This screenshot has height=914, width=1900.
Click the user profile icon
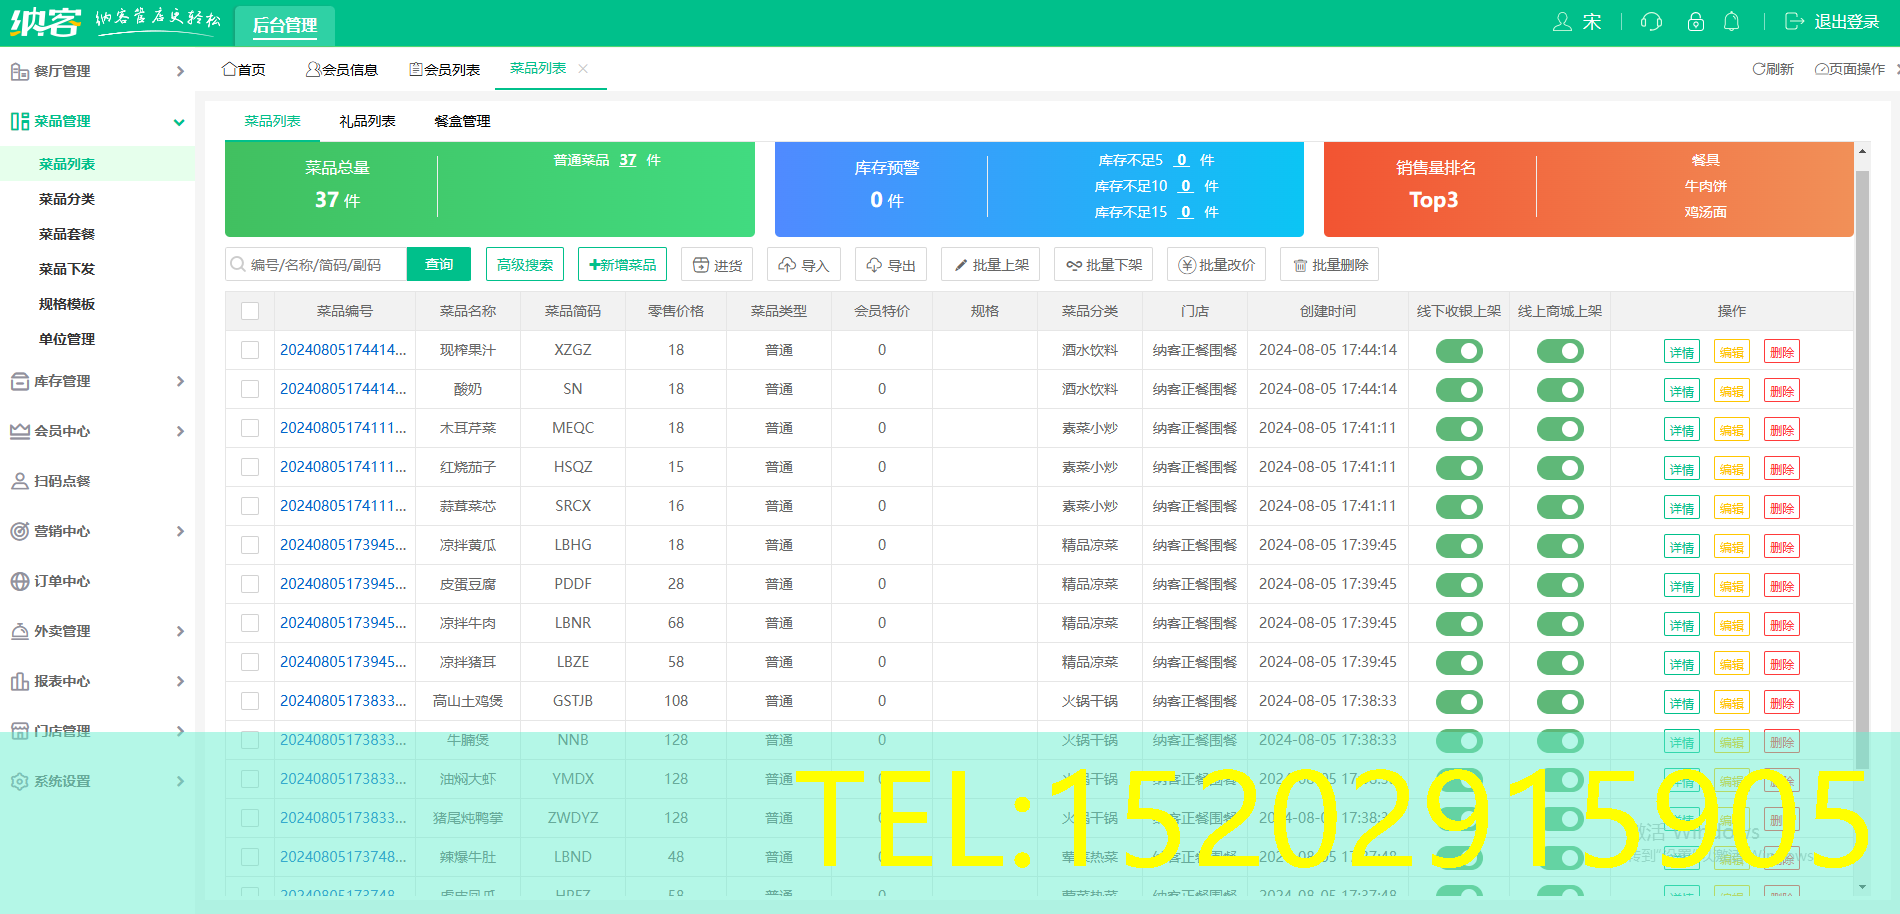(1562, 22)
